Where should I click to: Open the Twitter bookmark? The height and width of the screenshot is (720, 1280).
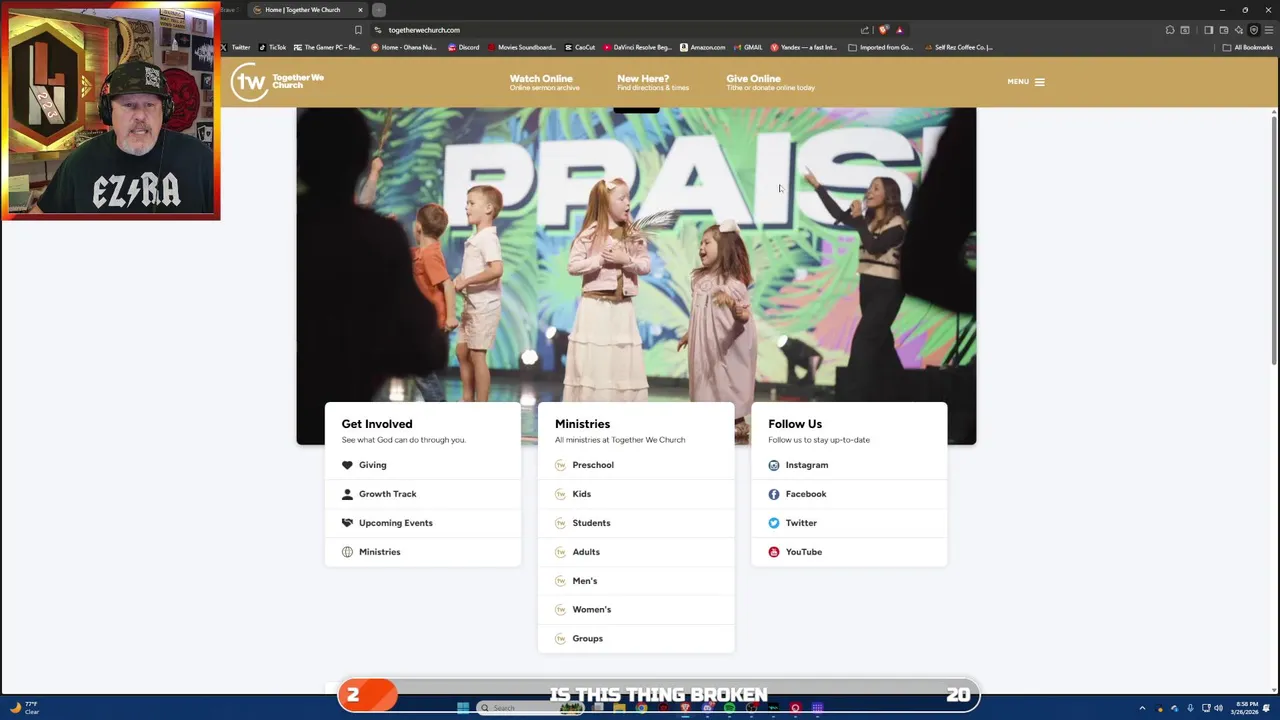(235, 47)
